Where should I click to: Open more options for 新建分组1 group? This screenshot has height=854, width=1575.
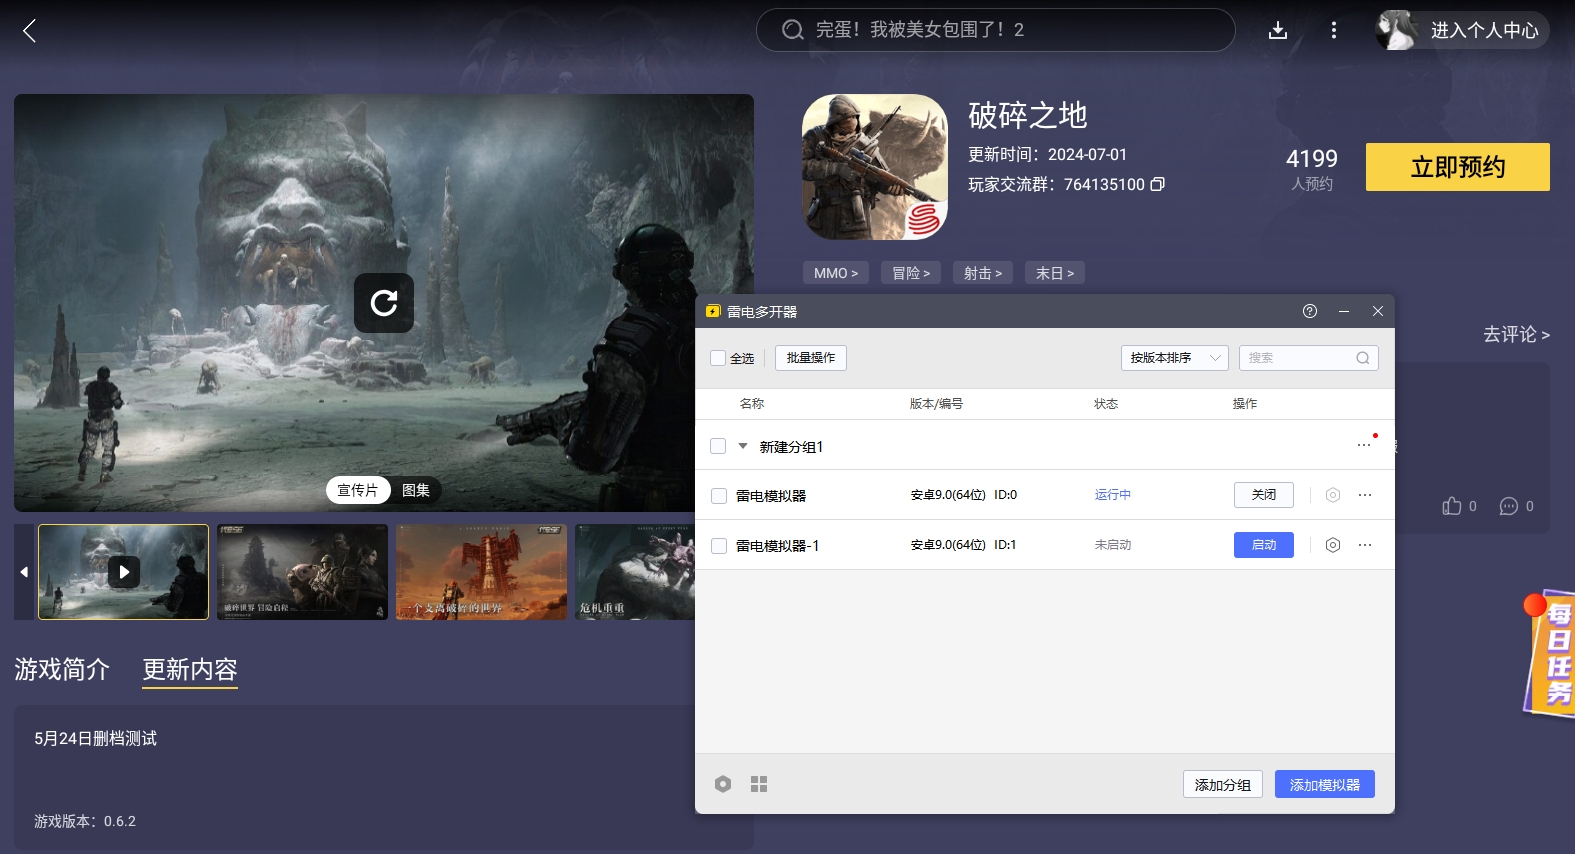1364,445
